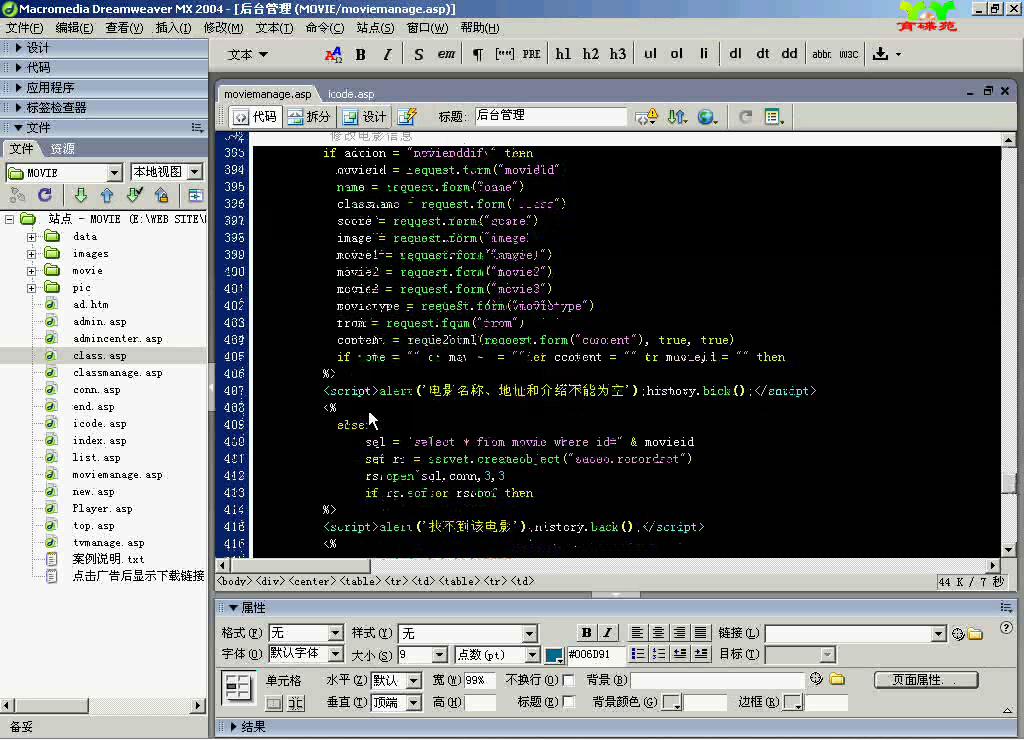Click the 标题 title input field
This screenshot has height=740, width=1024.
click(x=550, y=116)
